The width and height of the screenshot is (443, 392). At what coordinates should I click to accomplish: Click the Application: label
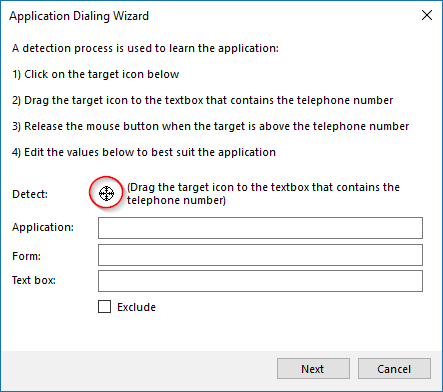point(43,227)
